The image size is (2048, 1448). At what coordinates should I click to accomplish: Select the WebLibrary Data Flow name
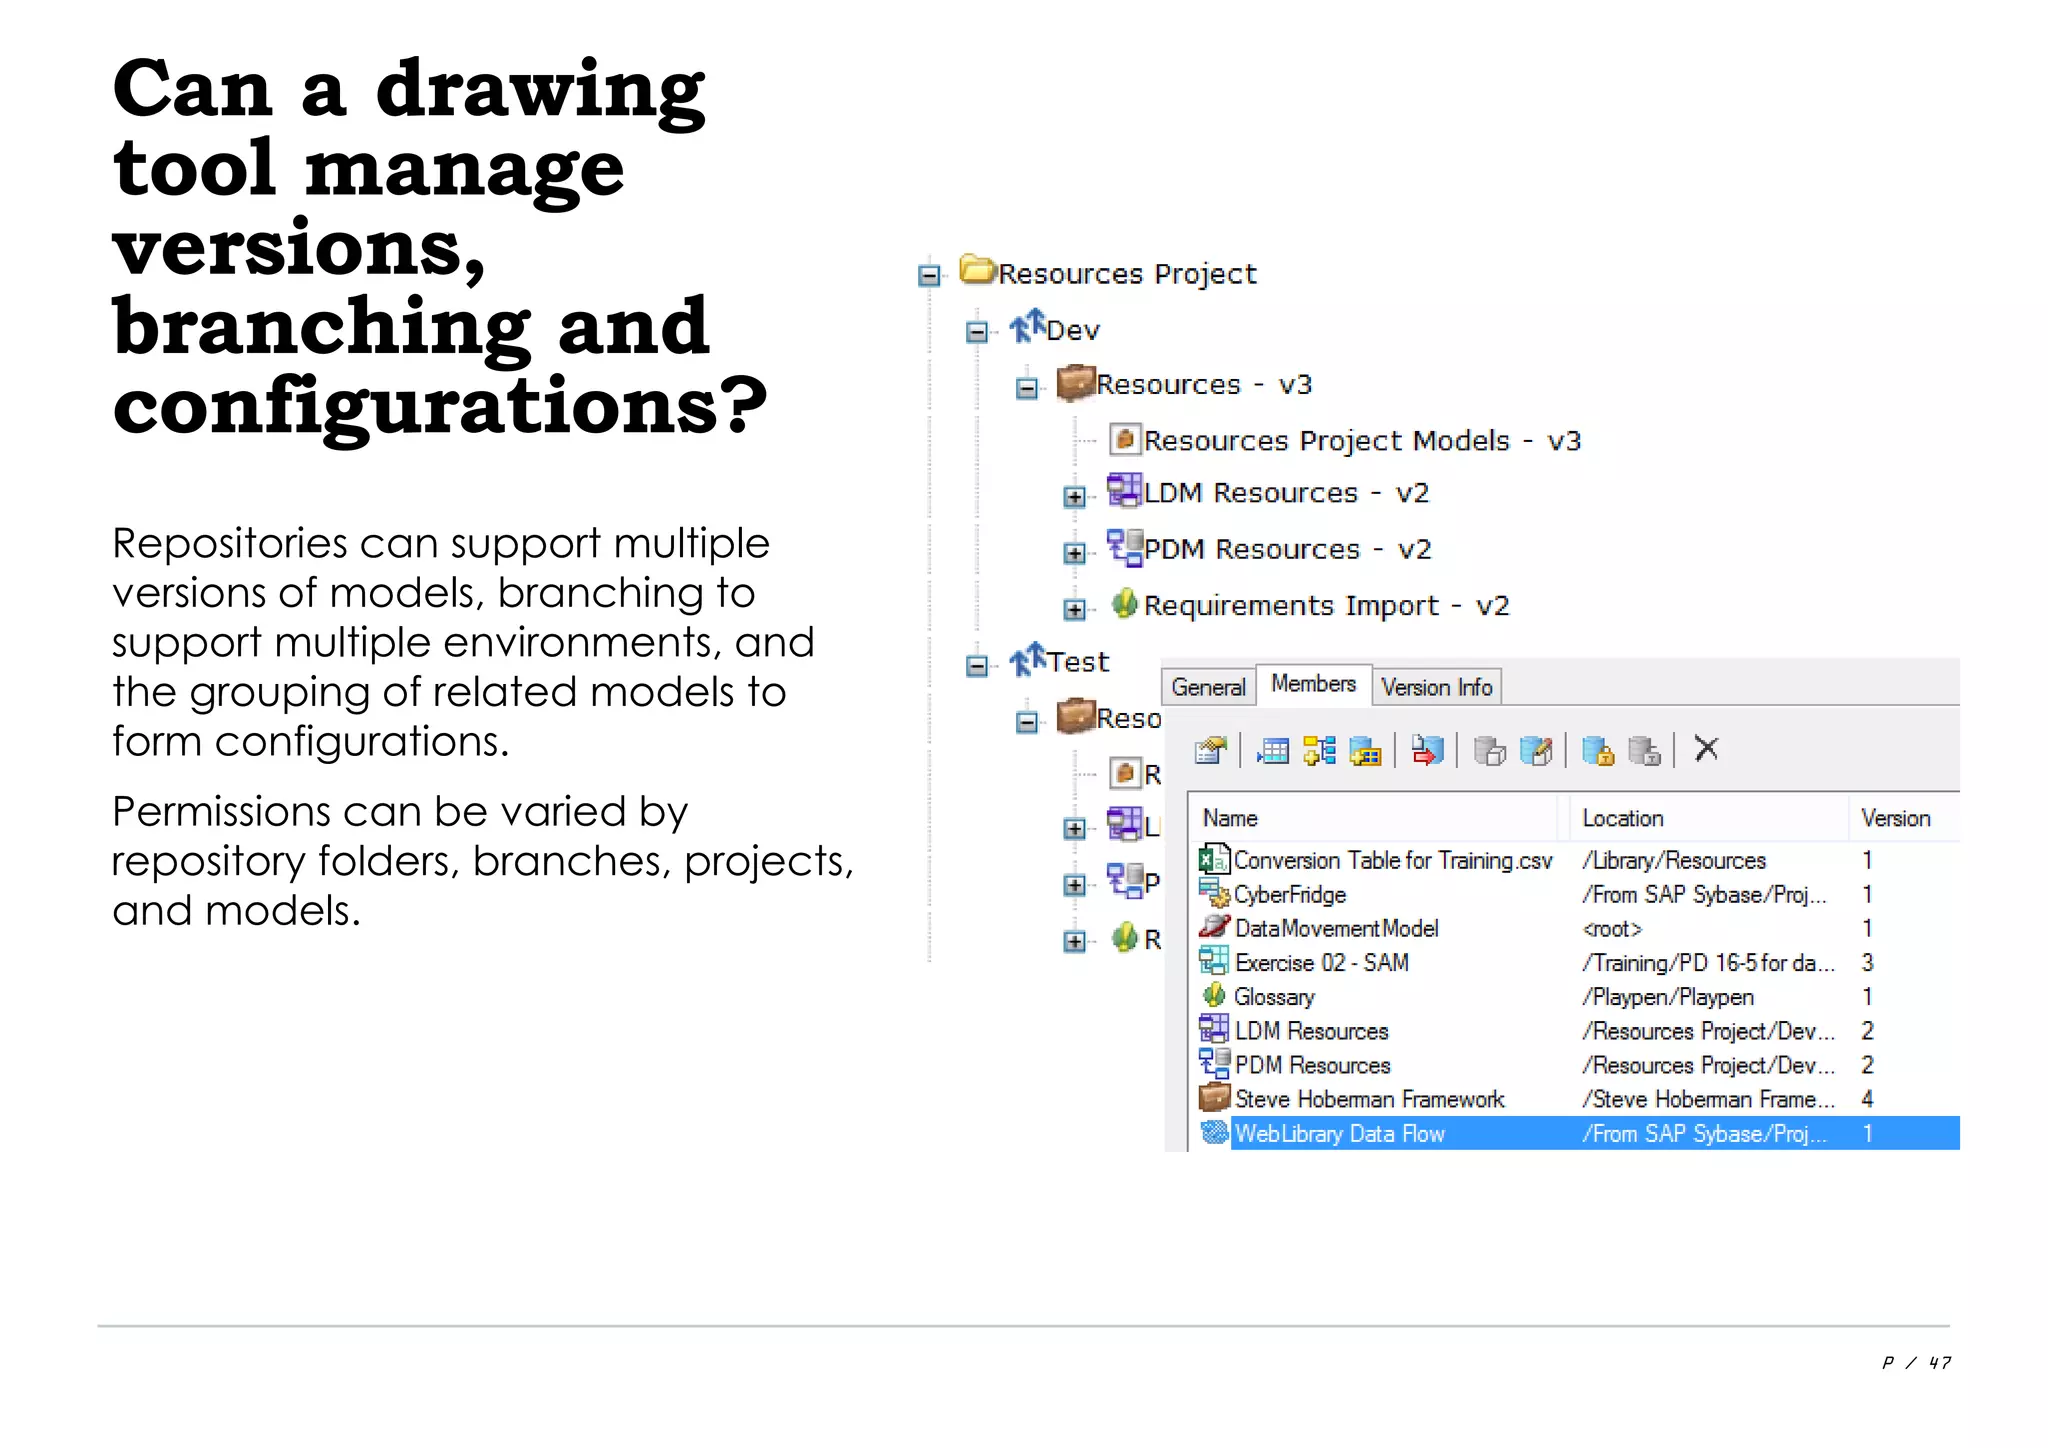[x=1340, y=1133]
